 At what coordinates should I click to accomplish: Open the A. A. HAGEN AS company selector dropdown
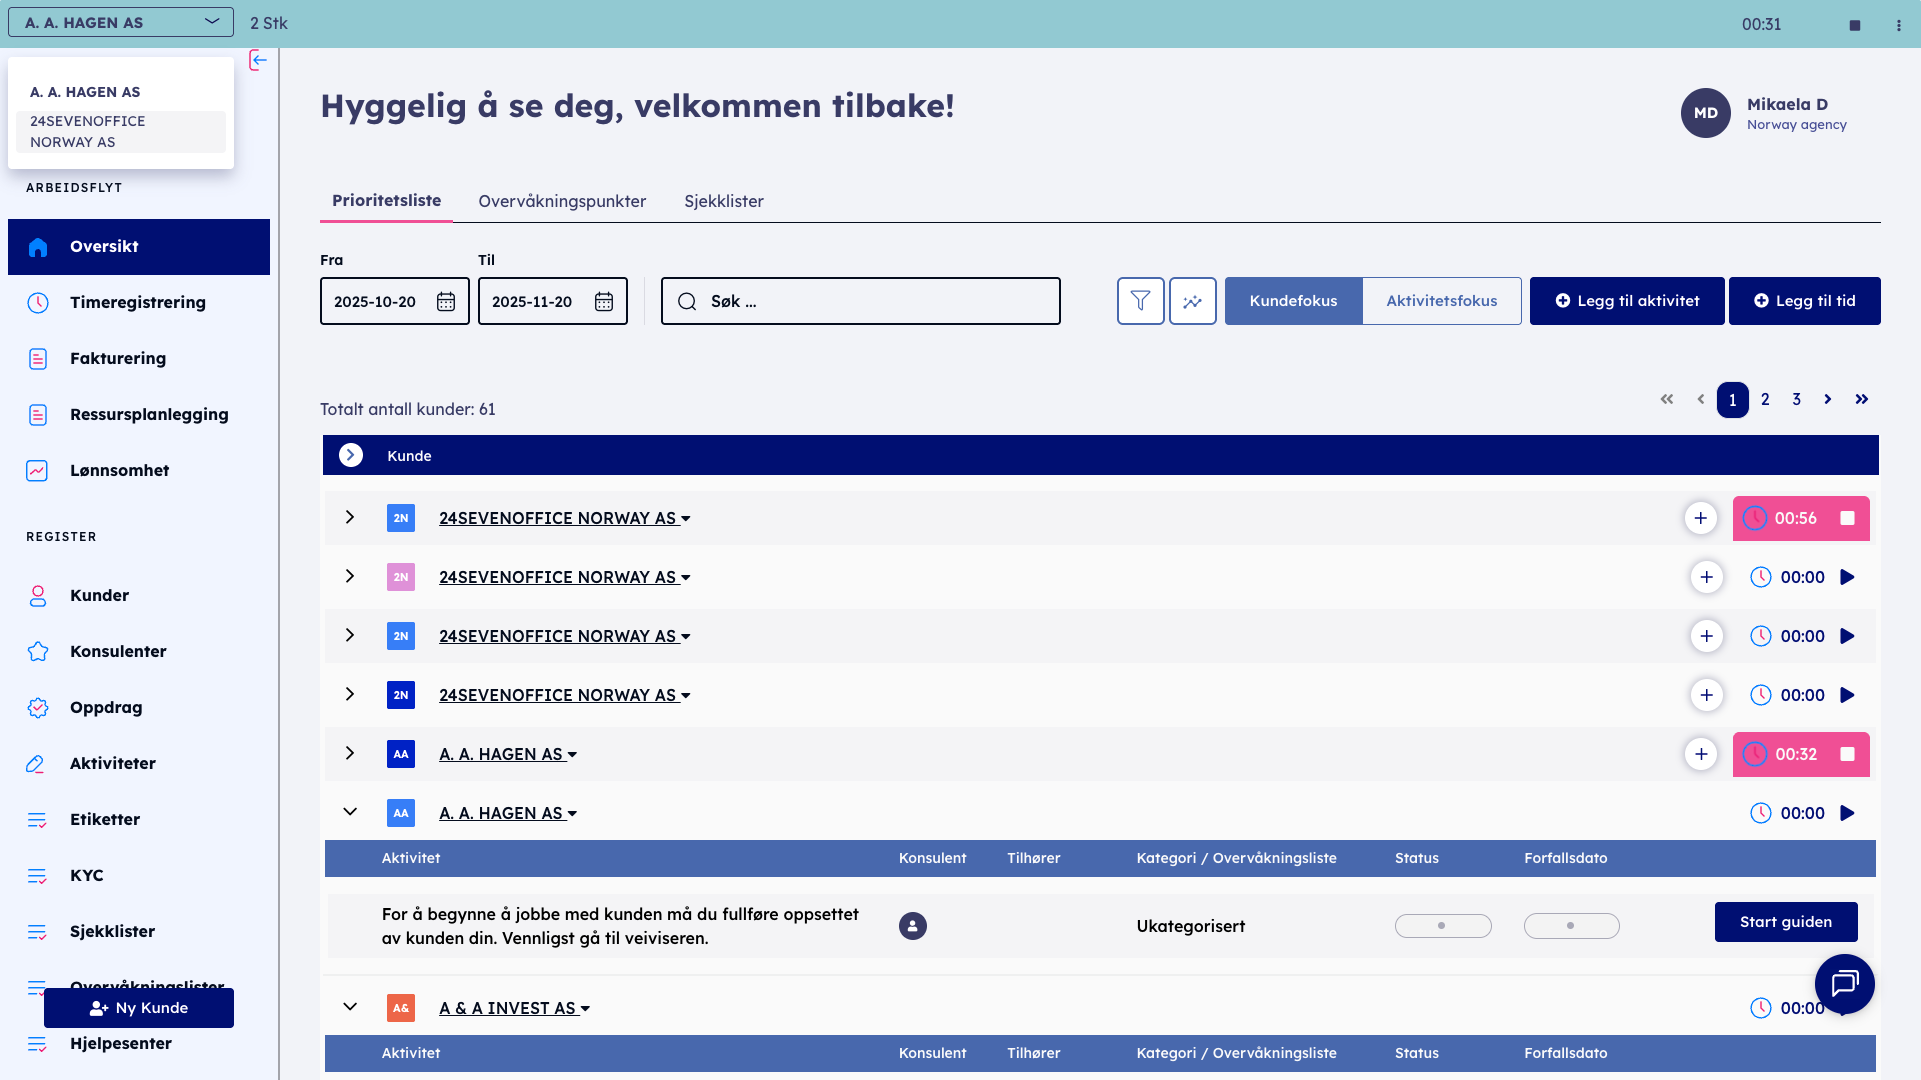(119, 21)
